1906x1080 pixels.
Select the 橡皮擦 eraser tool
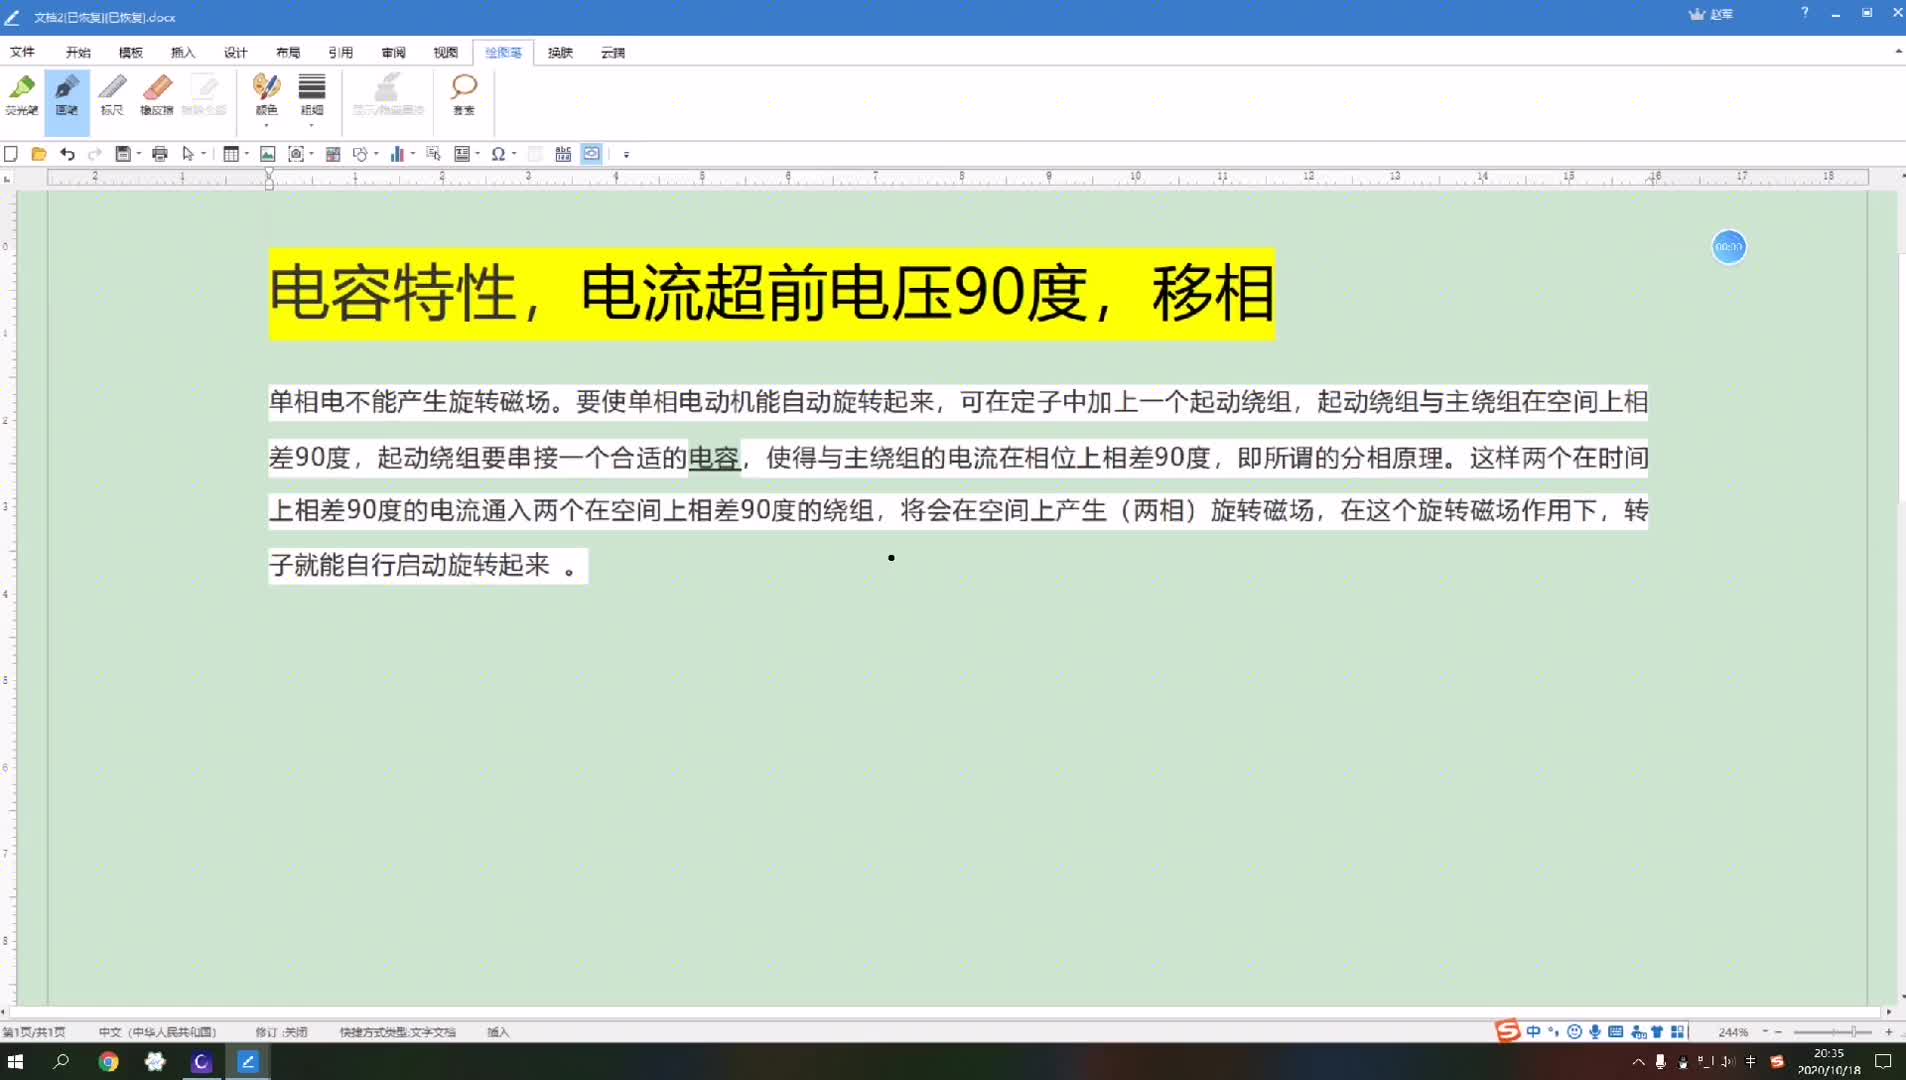157,96
